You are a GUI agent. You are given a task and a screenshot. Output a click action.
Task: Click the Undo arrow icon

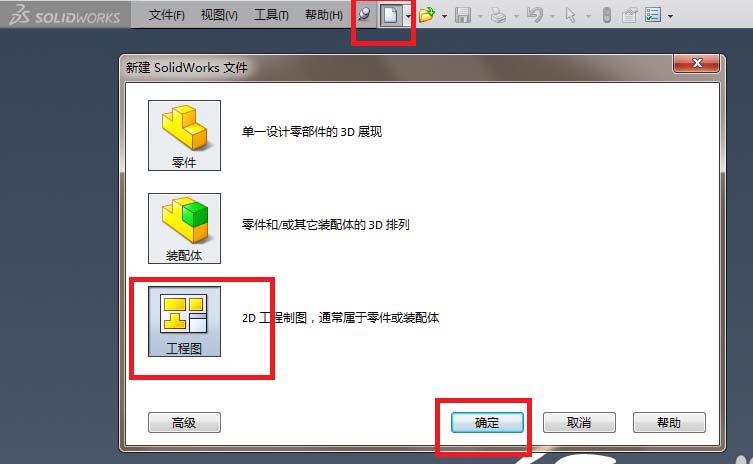(x=534, y=15)
